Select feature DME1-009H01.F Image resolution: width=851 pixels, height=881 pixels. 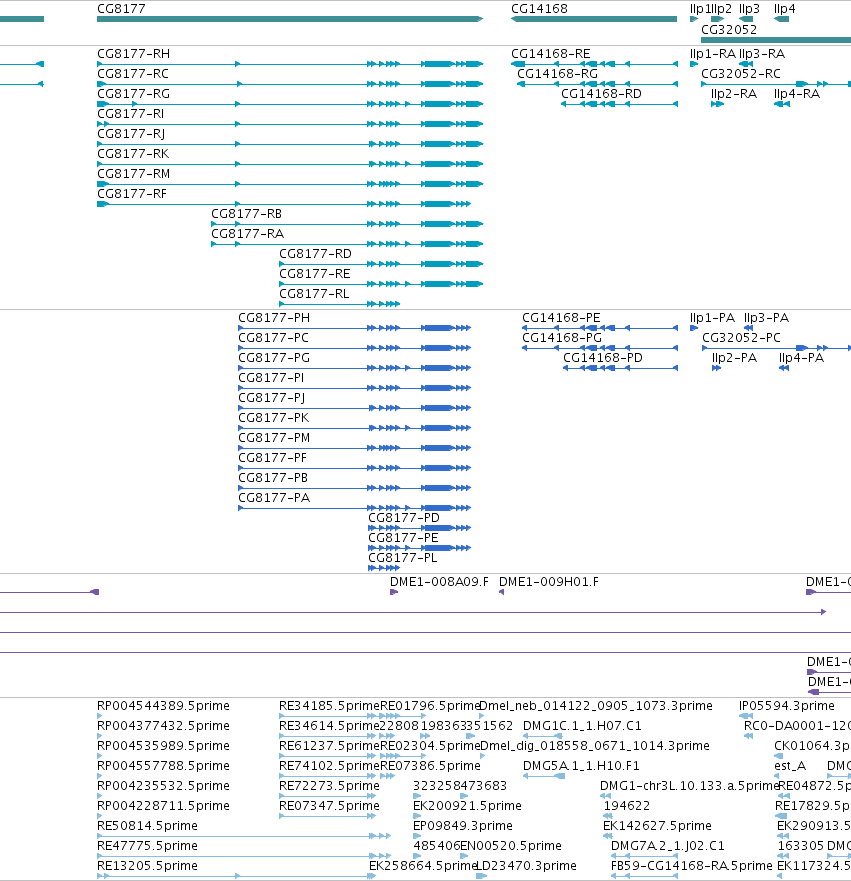(x=549, y=582)
